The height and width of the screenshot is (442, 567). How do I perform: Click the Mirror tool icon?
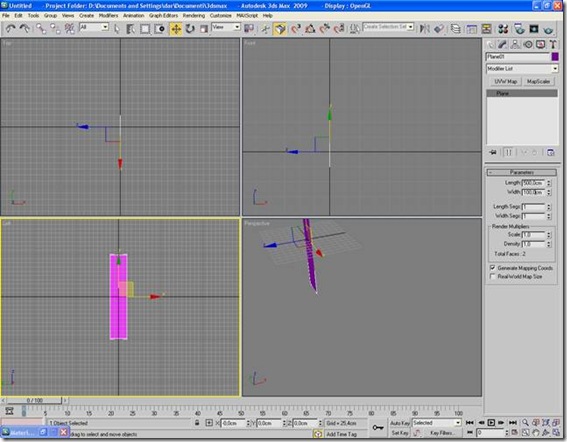pyautogui.click(x=424, y=29)
